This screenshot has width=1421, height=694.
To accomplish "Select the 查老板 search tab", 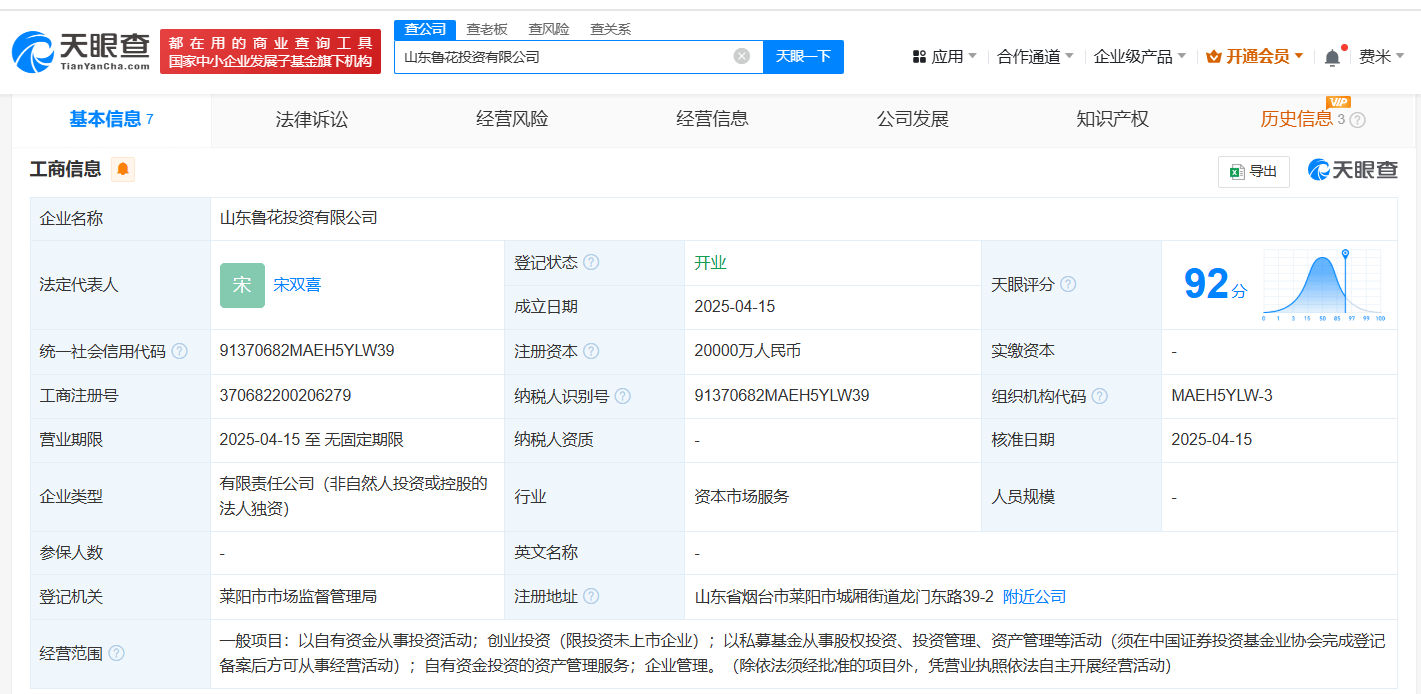I will 487,29.
